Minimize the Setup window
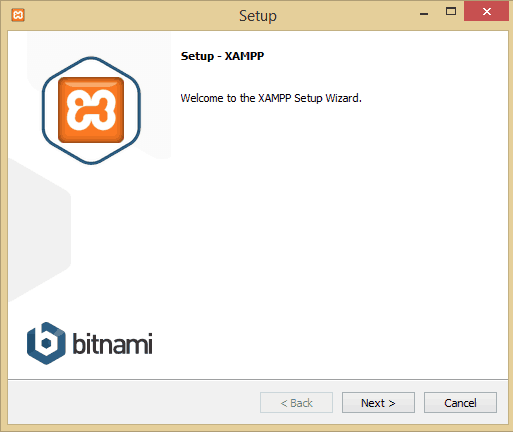 (x=424, y=13)
